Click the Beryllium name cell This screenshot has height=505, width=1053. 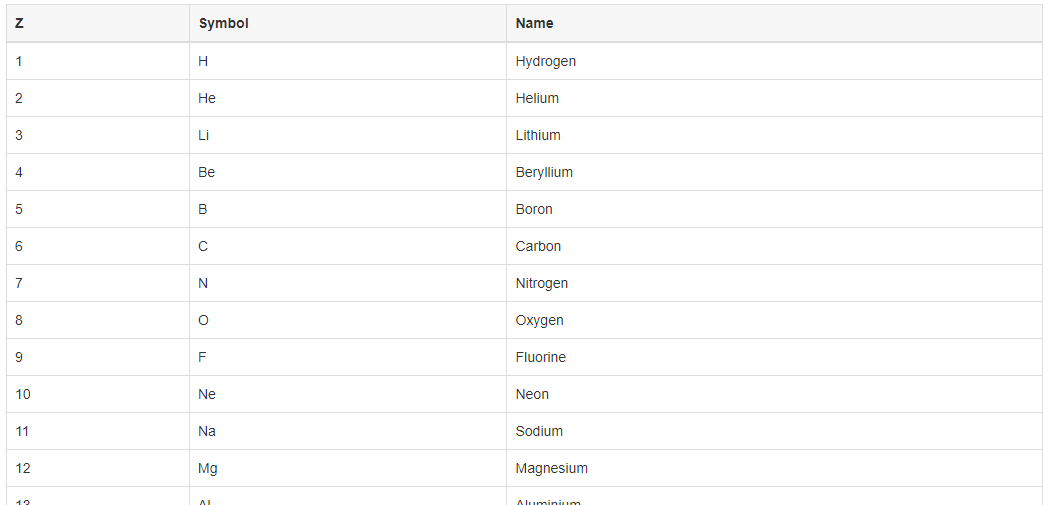coord(544,172)
